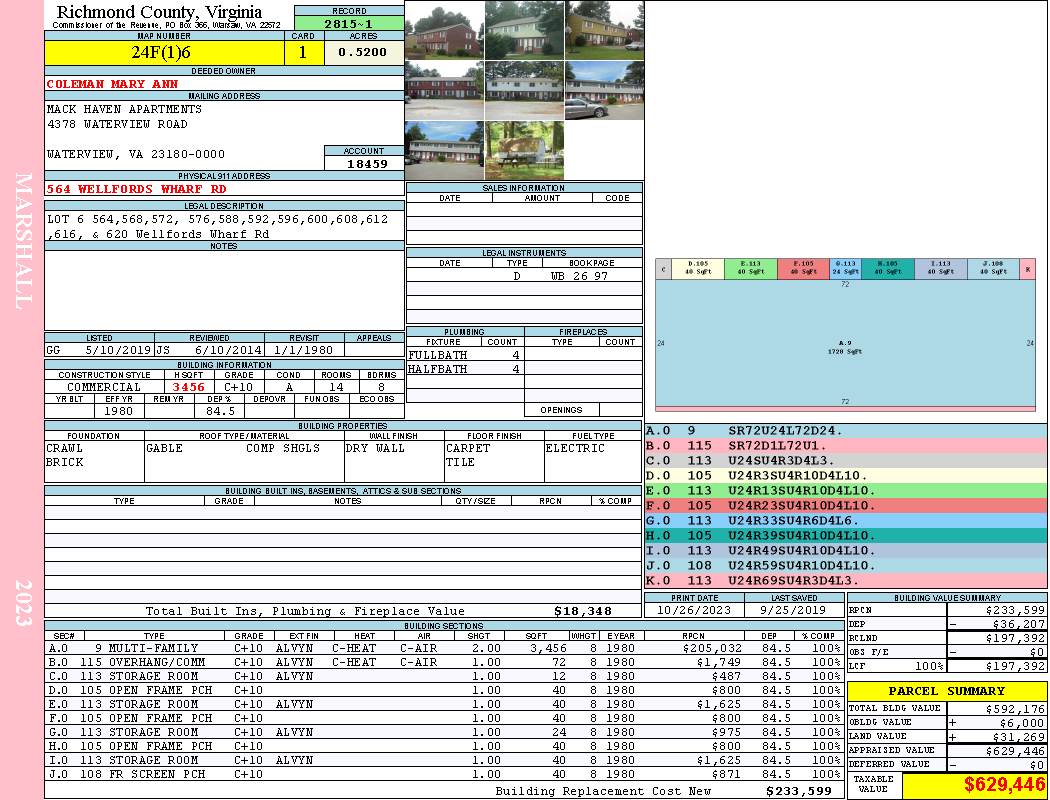Select the A.9 1728 SqFt sketch area

pos(845,343)
